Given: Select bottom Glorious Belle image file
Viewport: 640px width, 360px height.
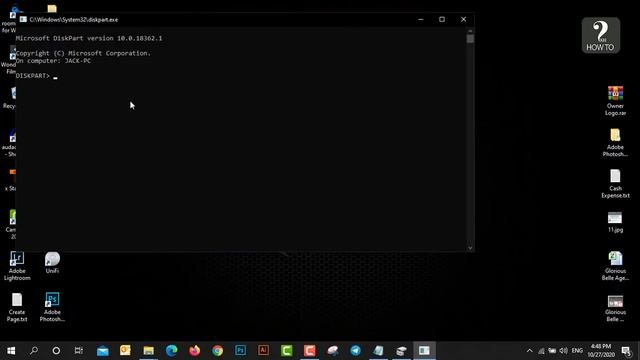Looking at the screenshot, I should [615, 308].
